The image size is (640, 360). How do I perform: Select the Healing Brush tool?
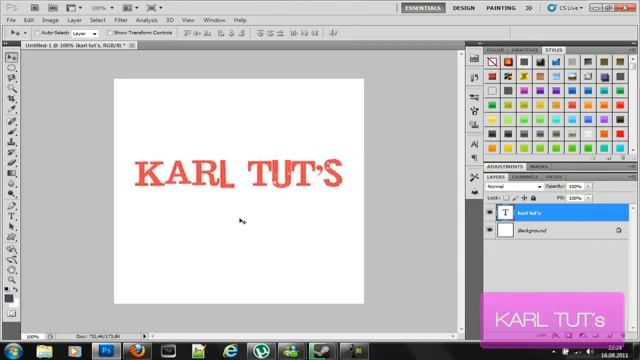[11, 121]
